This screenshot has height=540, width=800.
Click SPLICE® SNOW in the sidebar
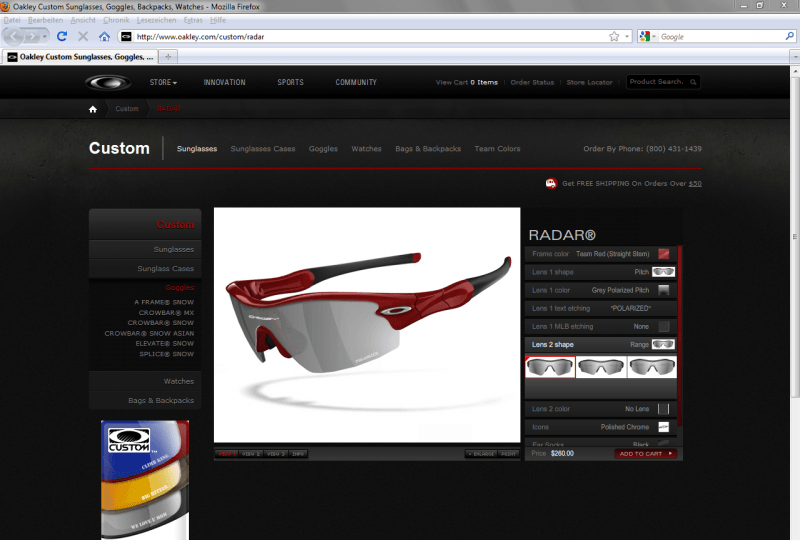(166, 354)
